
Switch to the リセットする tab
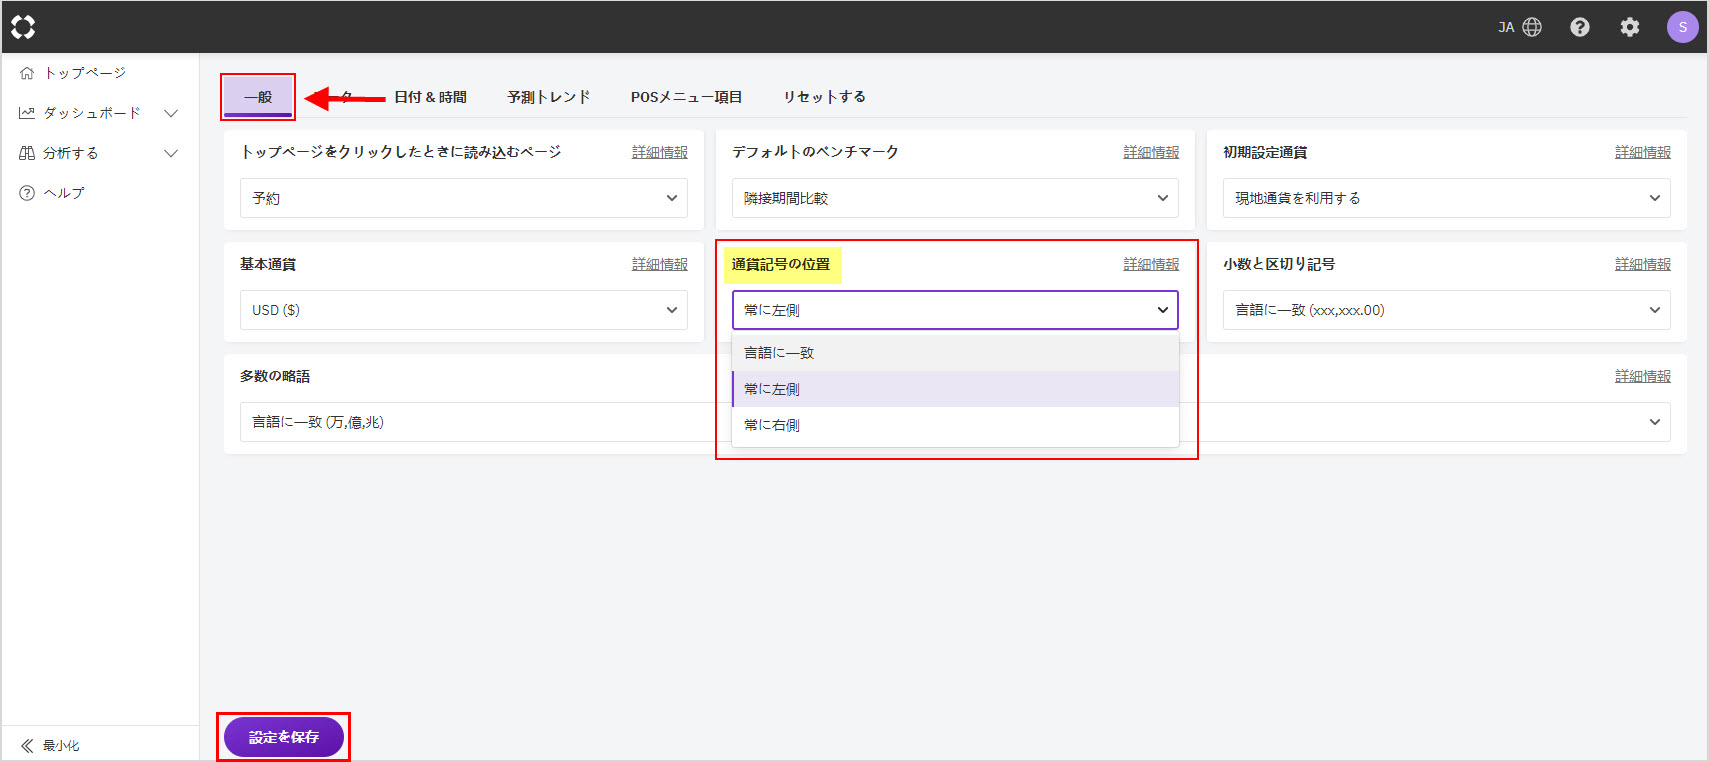[824, 97]
